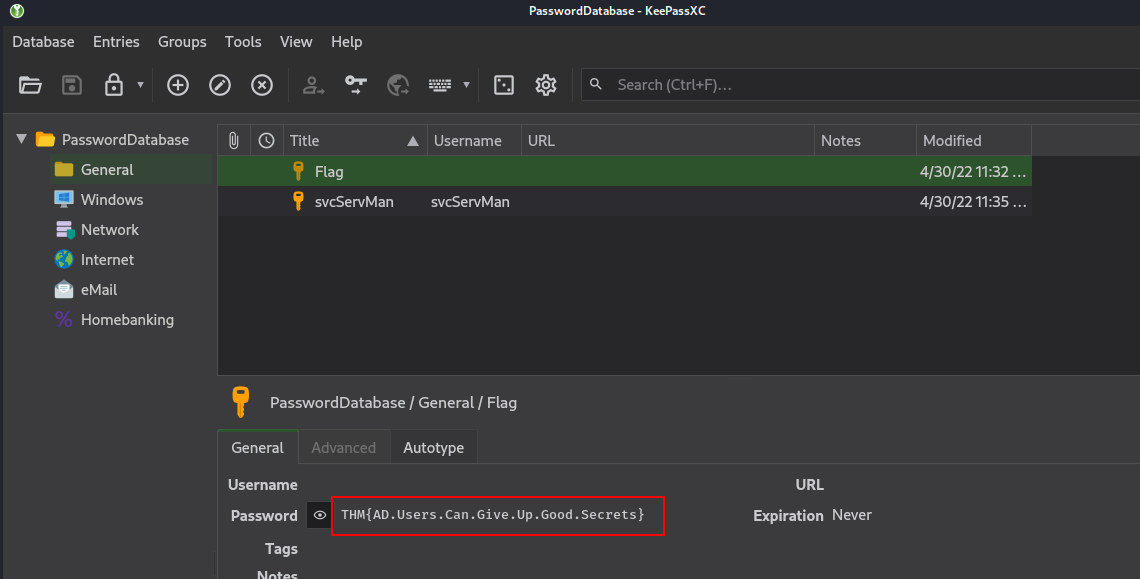This screenshot has width=1140, height=579.
Task: Click Flag modified date 4/30/22 11:32
Action: pyautogui.click(x=973, y=172)
